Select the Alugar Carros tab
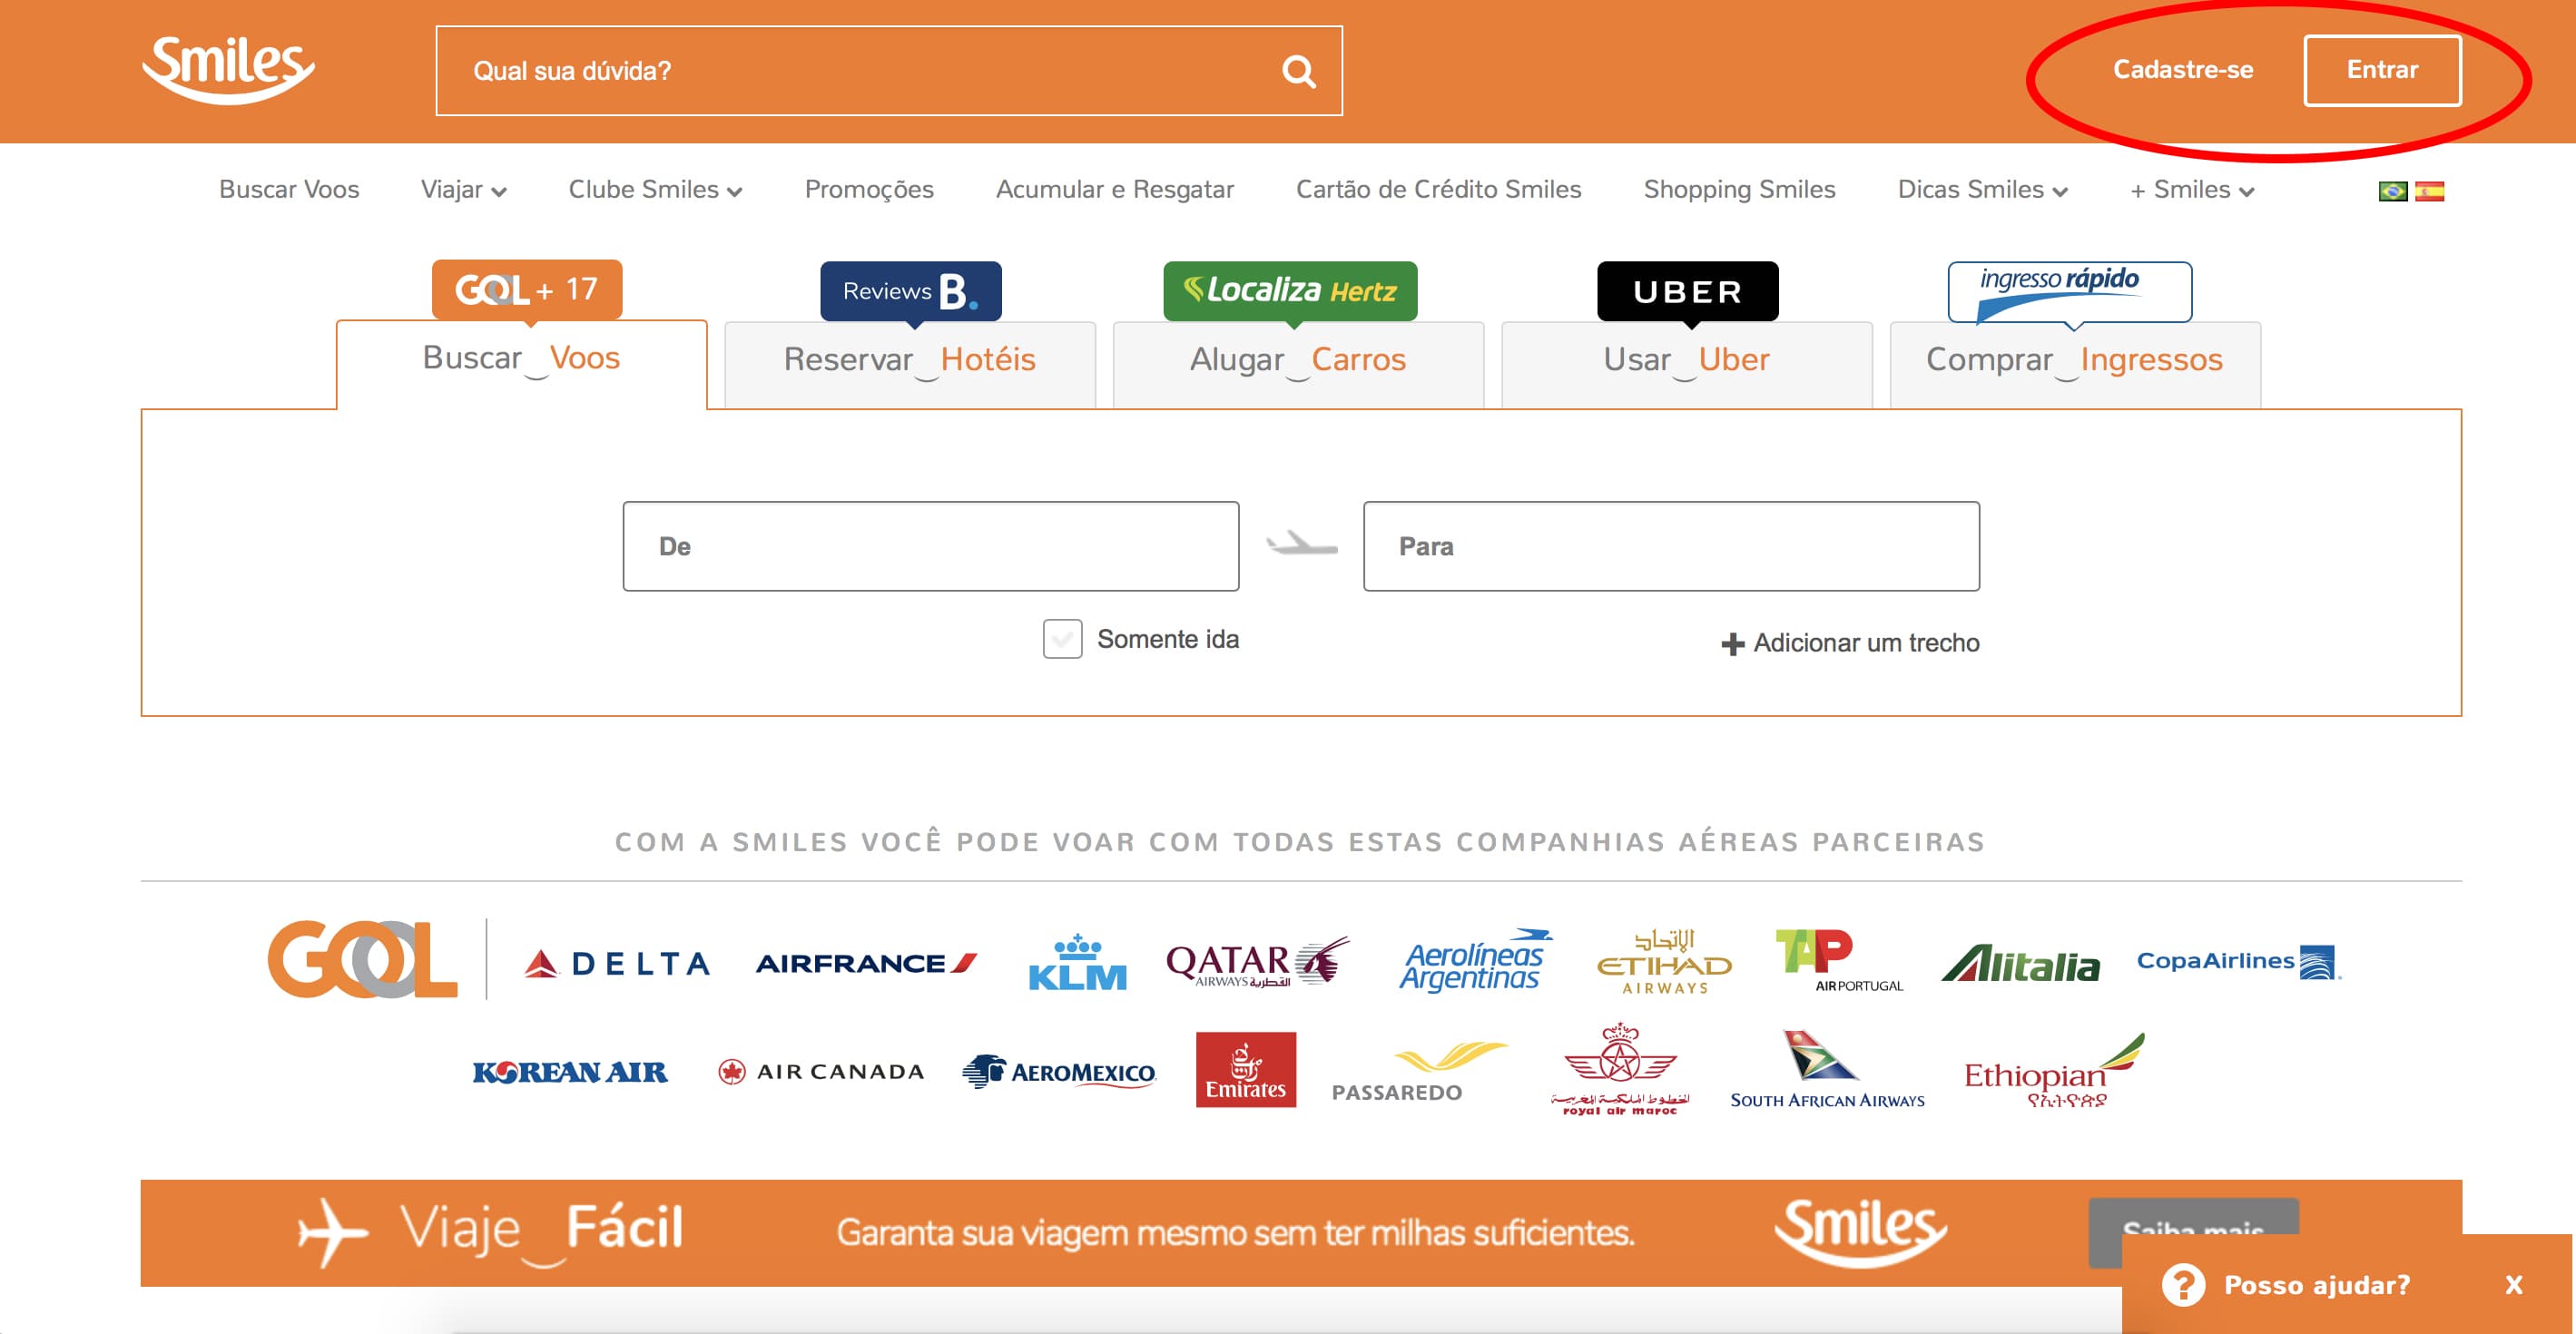This screenshot has height=1334, width=2576. (x=1297, y=360)
